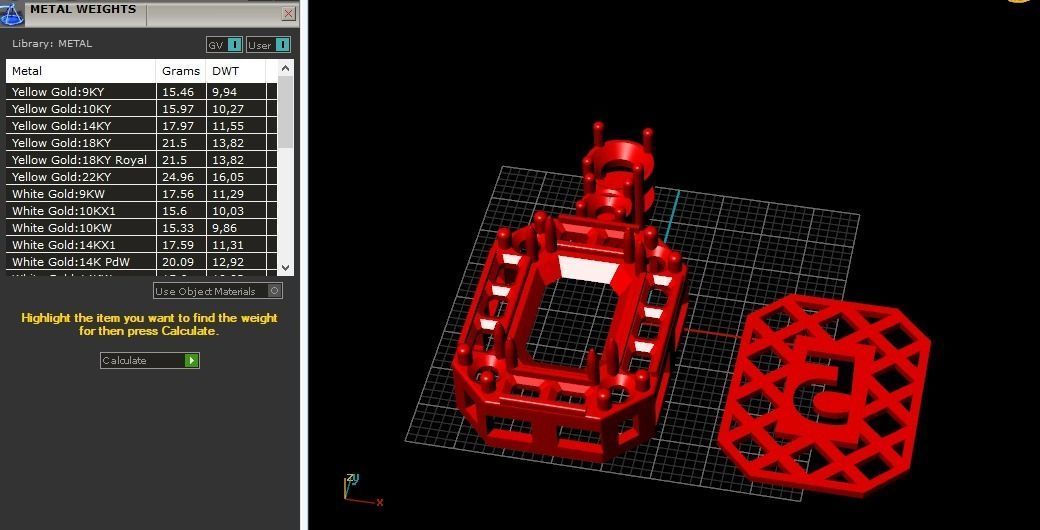Close the Metal Weights panel
This screenshot has height=530, width=1040.
coord(289,13)
